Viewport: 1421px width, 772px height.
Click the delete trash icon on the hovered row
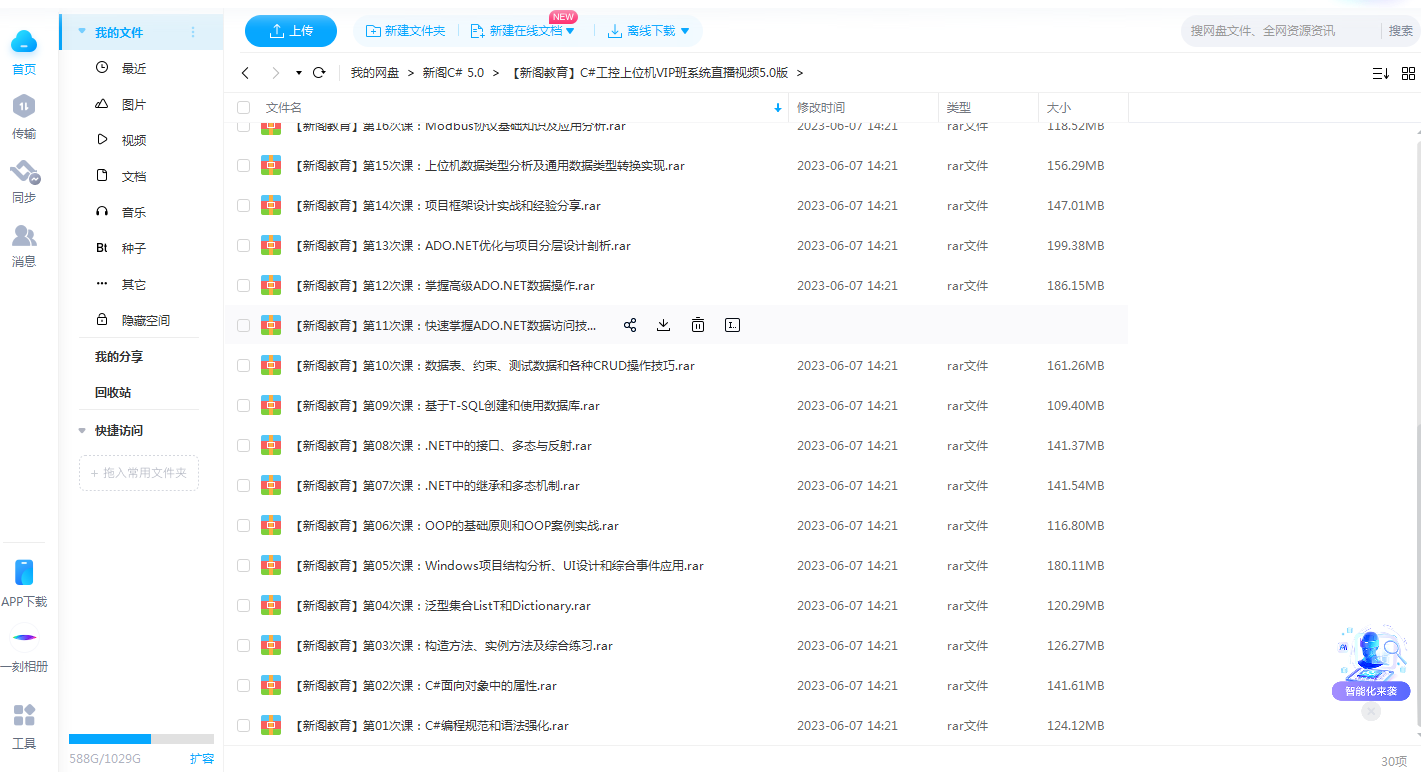(698, 325)
